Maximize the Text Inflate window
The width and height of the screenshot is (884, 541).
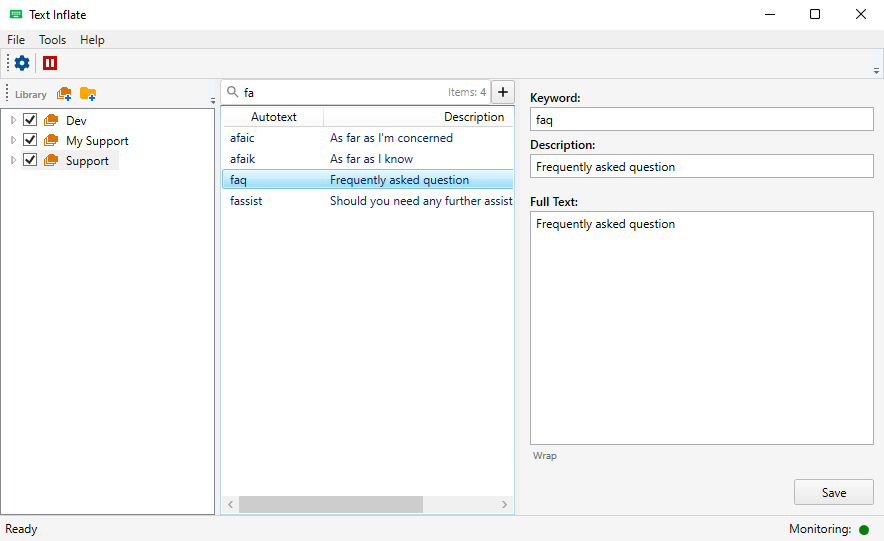tap(815, 14)
